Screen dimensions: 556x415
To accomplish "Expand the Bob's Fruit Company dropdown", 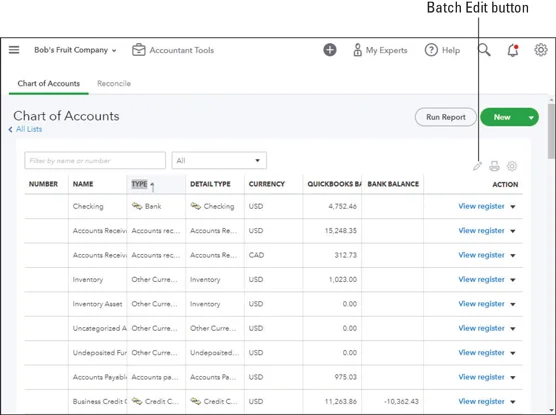I will [75, 50].
